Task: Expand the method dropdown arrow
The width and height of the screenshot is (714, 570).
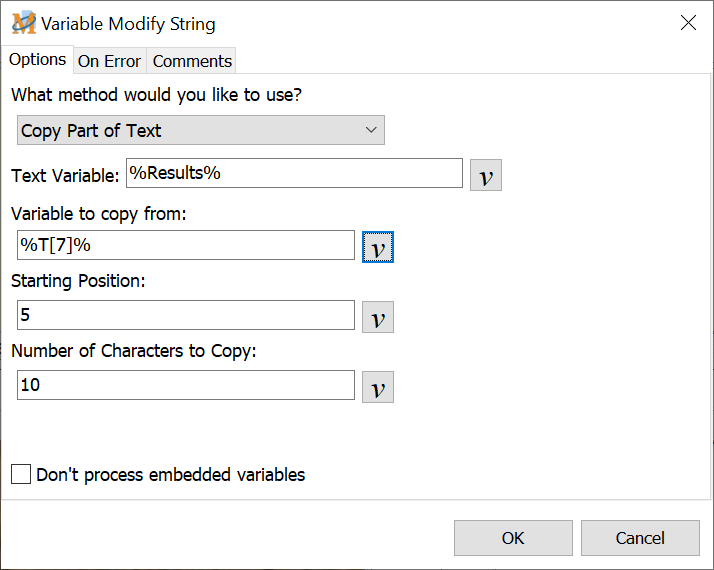Action: 370,130
